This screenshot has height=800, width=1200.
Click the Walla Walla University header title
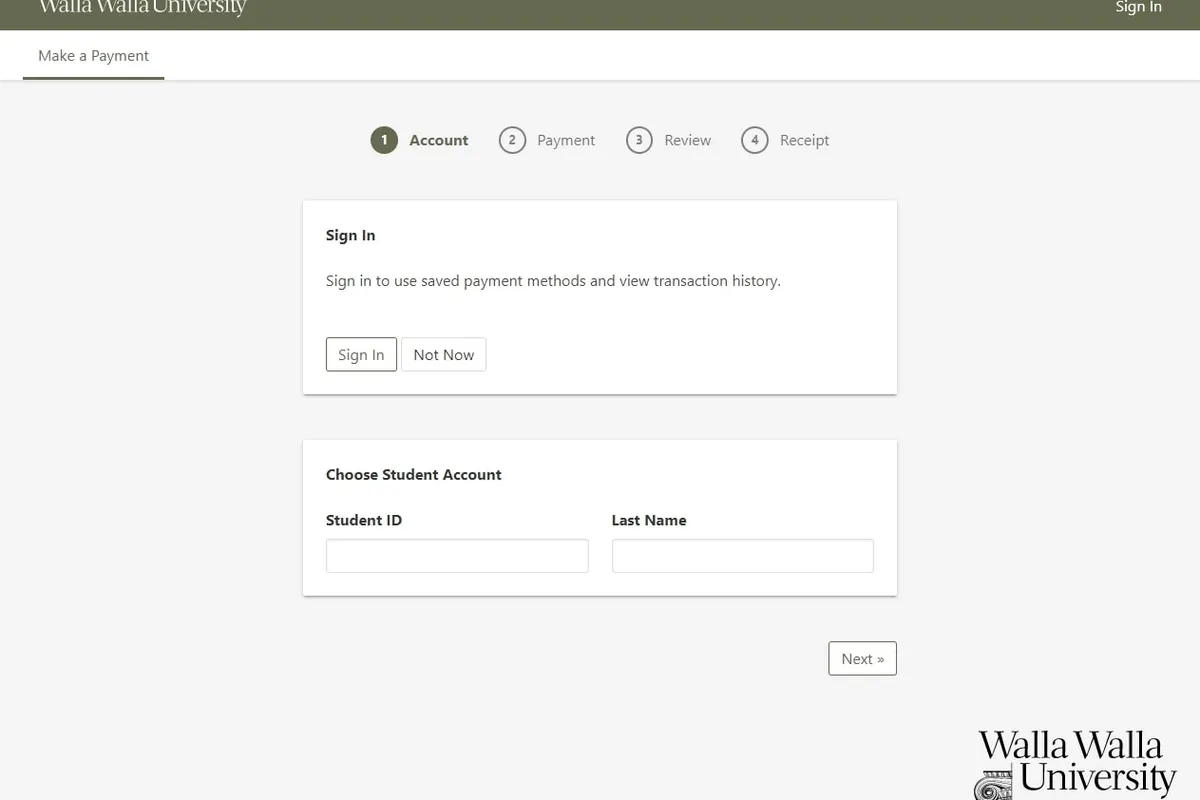pos(142,7)
